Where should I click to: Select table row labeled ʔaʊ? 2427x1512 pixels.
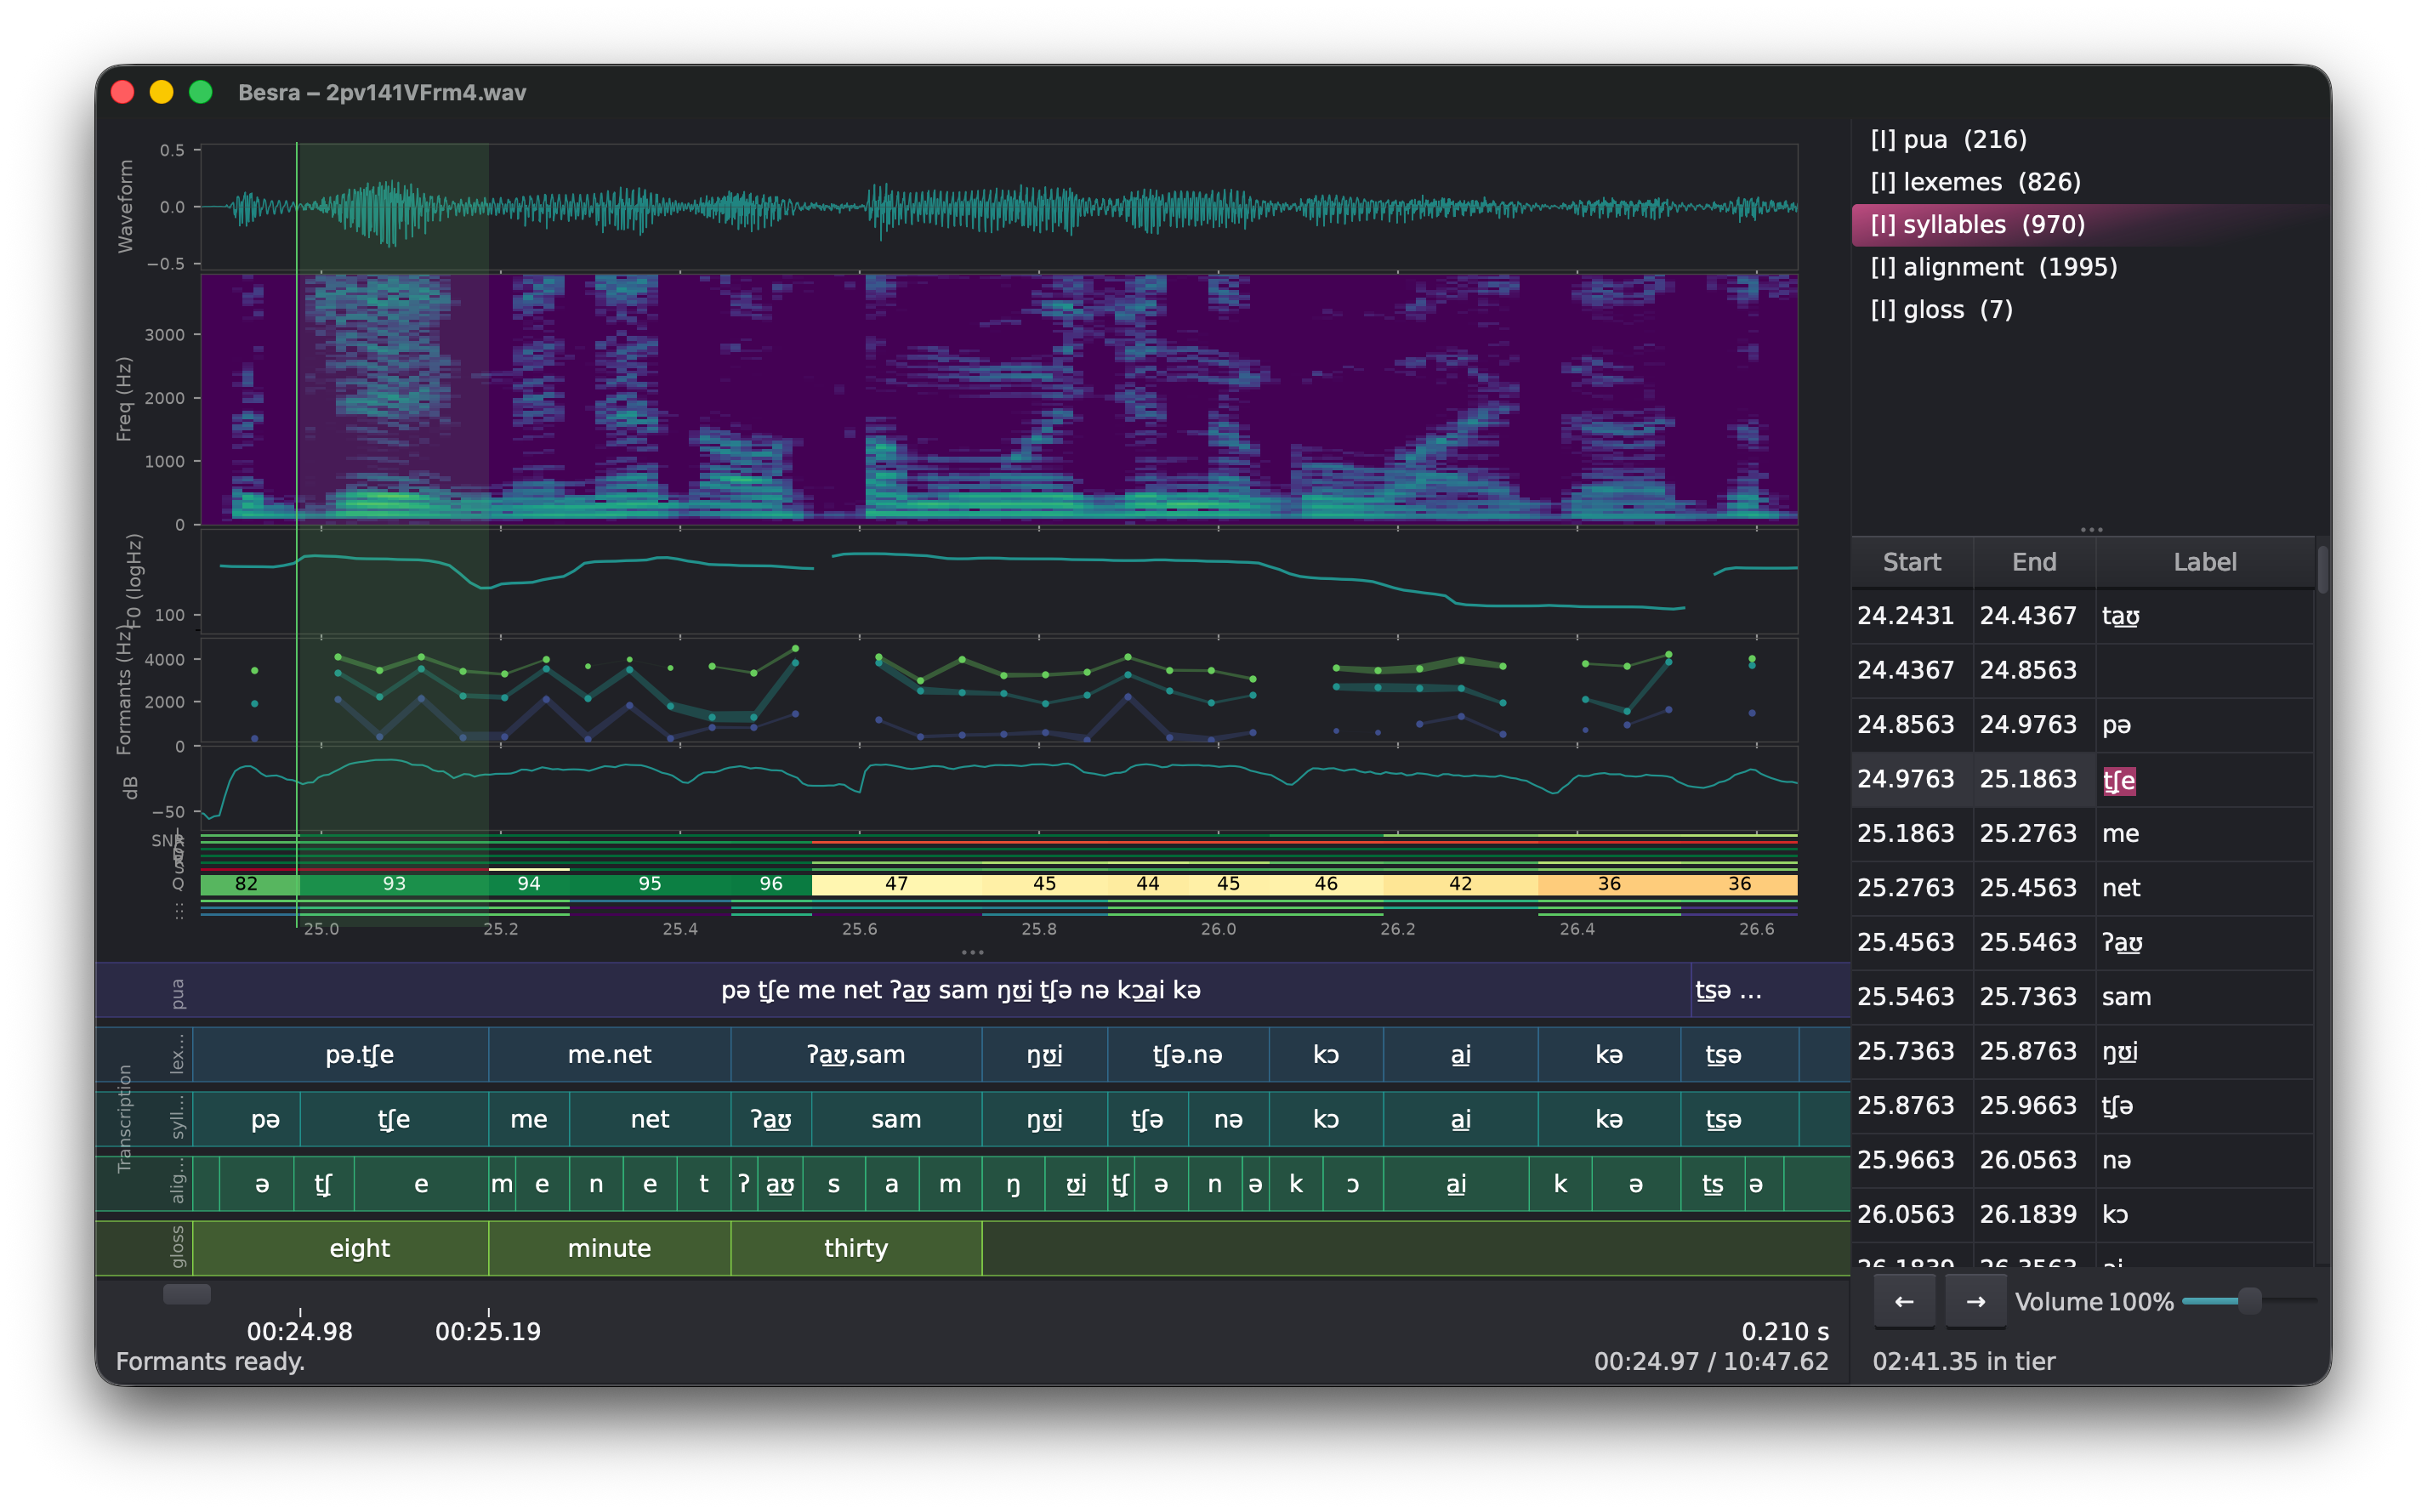point(2082,943)
